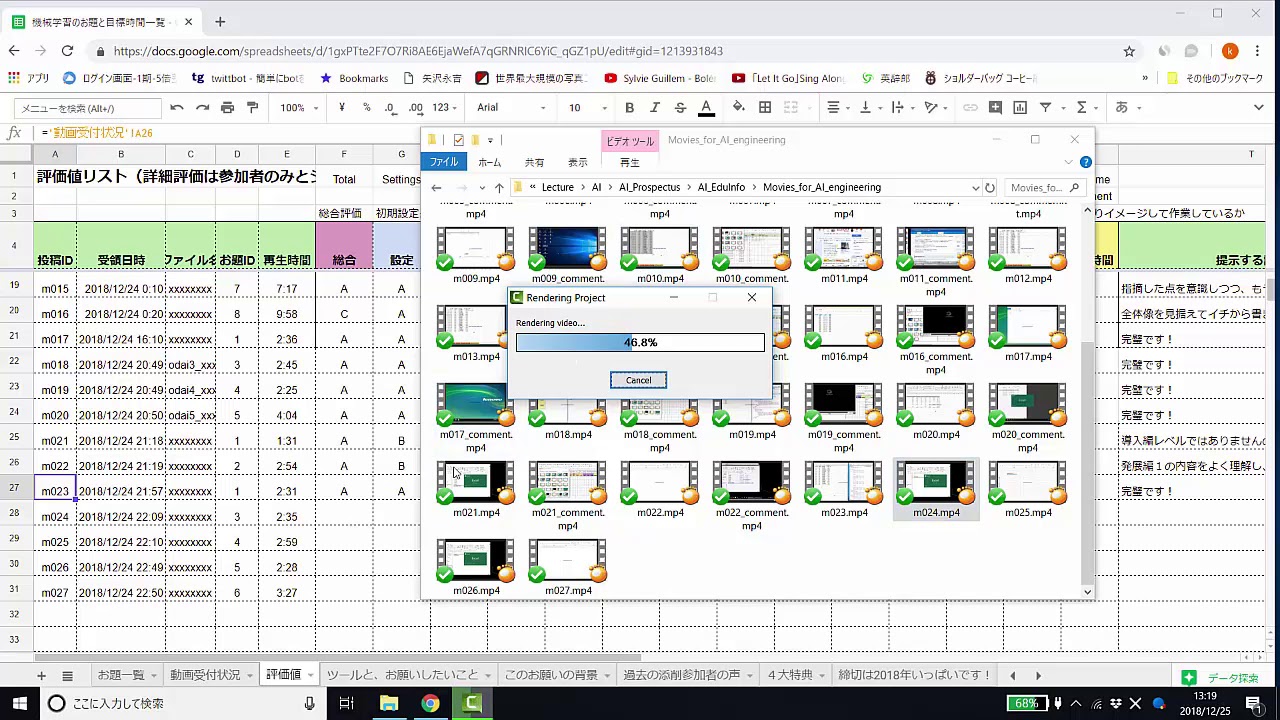The height and width of the screenshot is (720, 1280).
Task: Open the borders tool in the toolbar
Action: click(x=765, y=108)
